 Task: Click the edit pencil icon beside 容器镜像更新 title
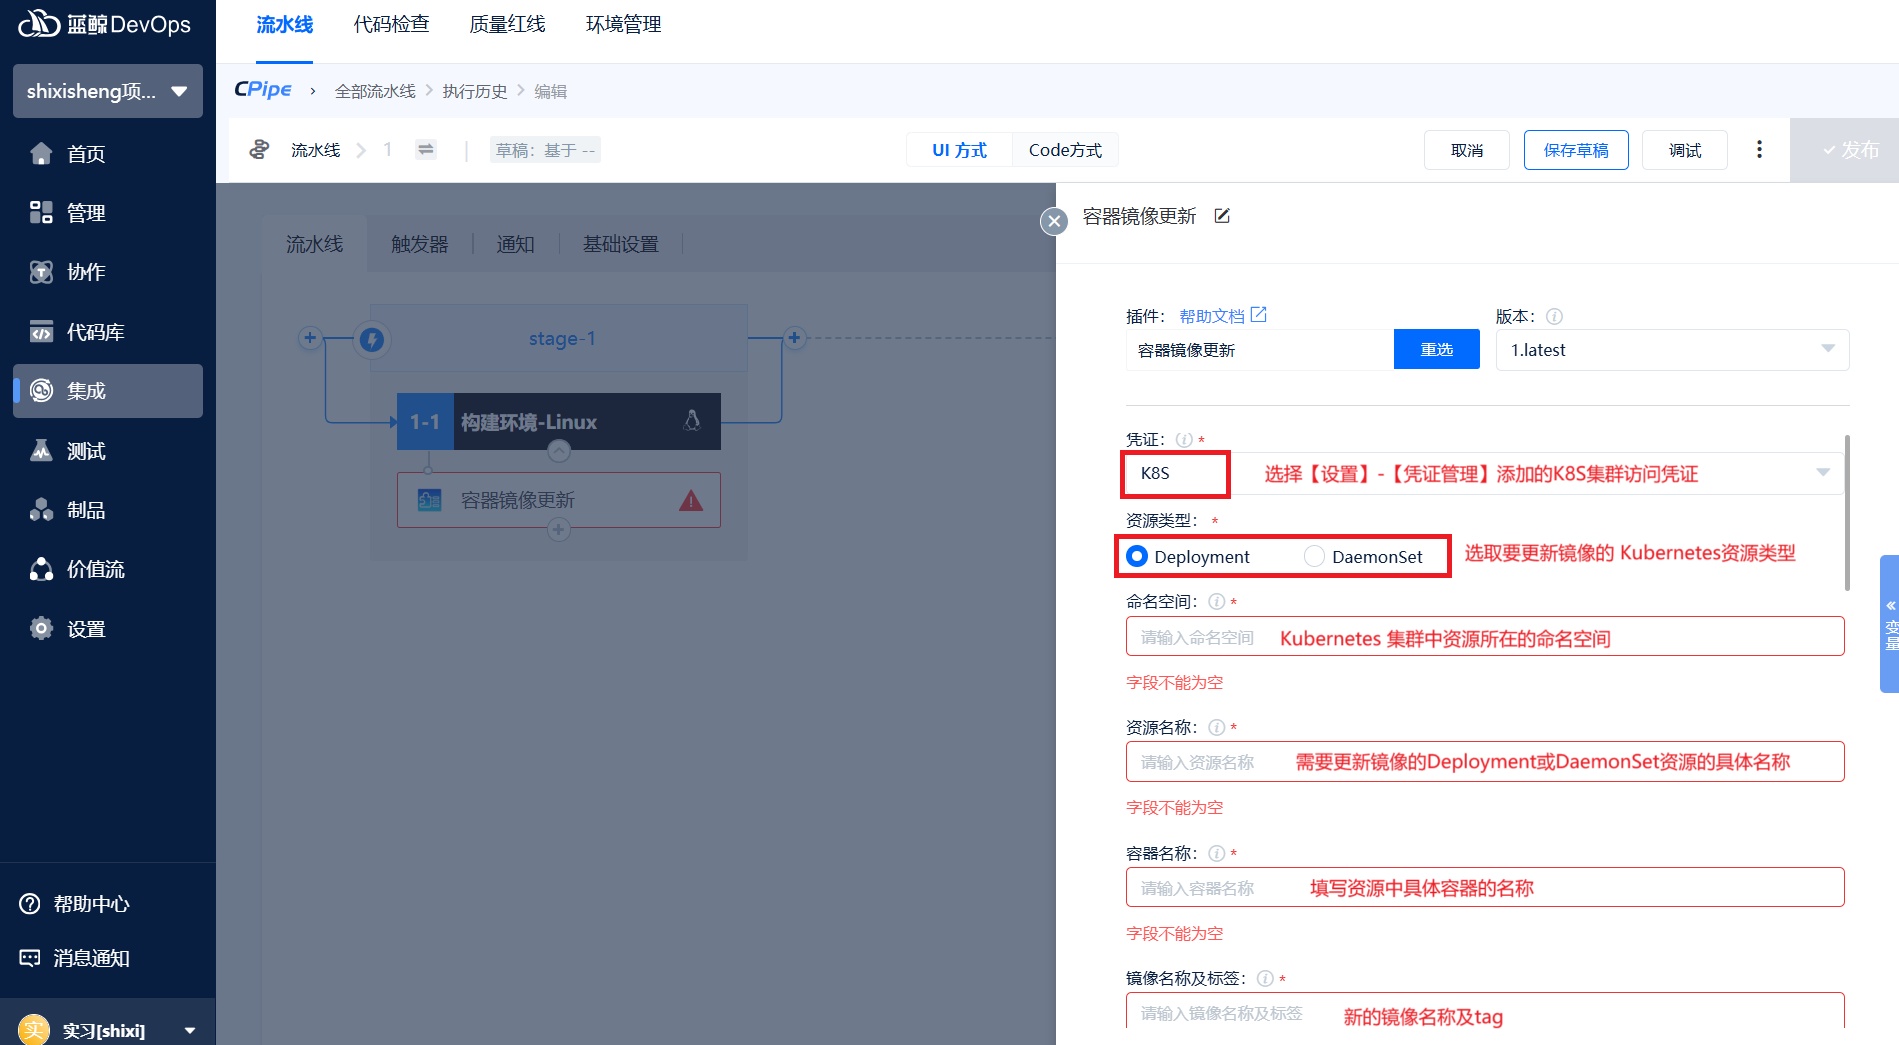(1222, 216)
